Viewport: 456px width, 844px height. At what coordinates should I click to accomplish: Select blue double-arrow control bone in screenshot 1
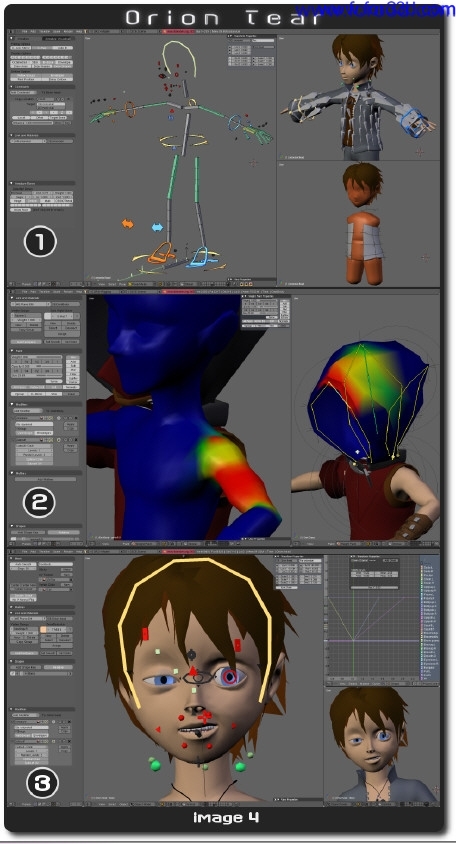(x=157, y=227)
